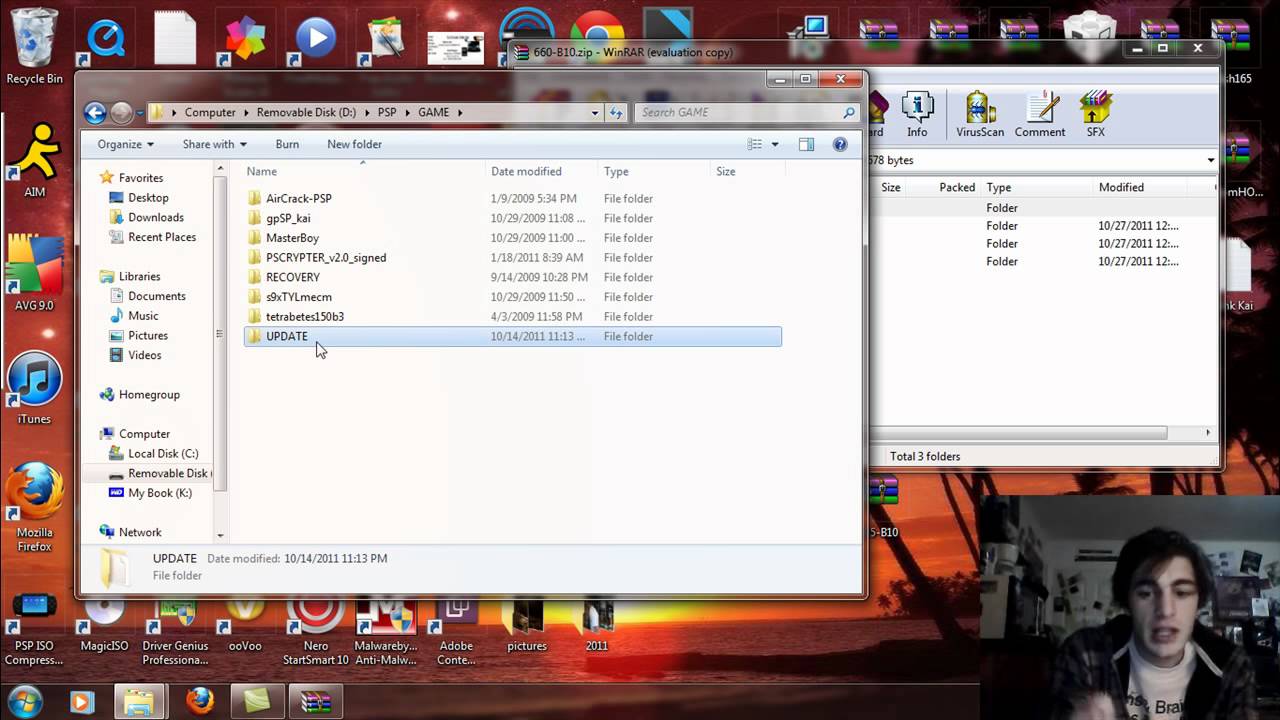Select the MasterBoy folder

pos(292,238)
